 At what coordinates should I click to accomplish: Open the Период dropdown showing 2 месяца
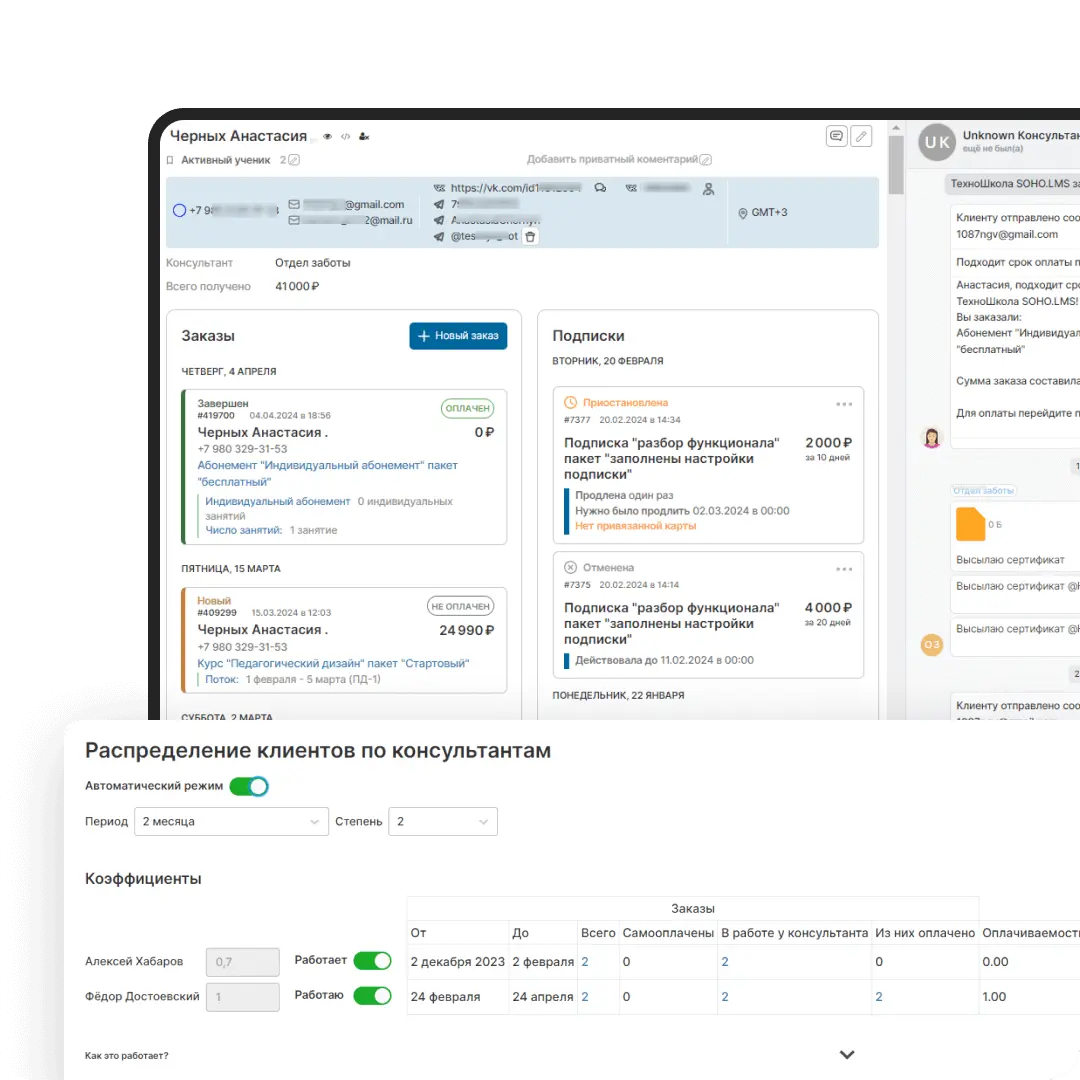tap(231, 822)
